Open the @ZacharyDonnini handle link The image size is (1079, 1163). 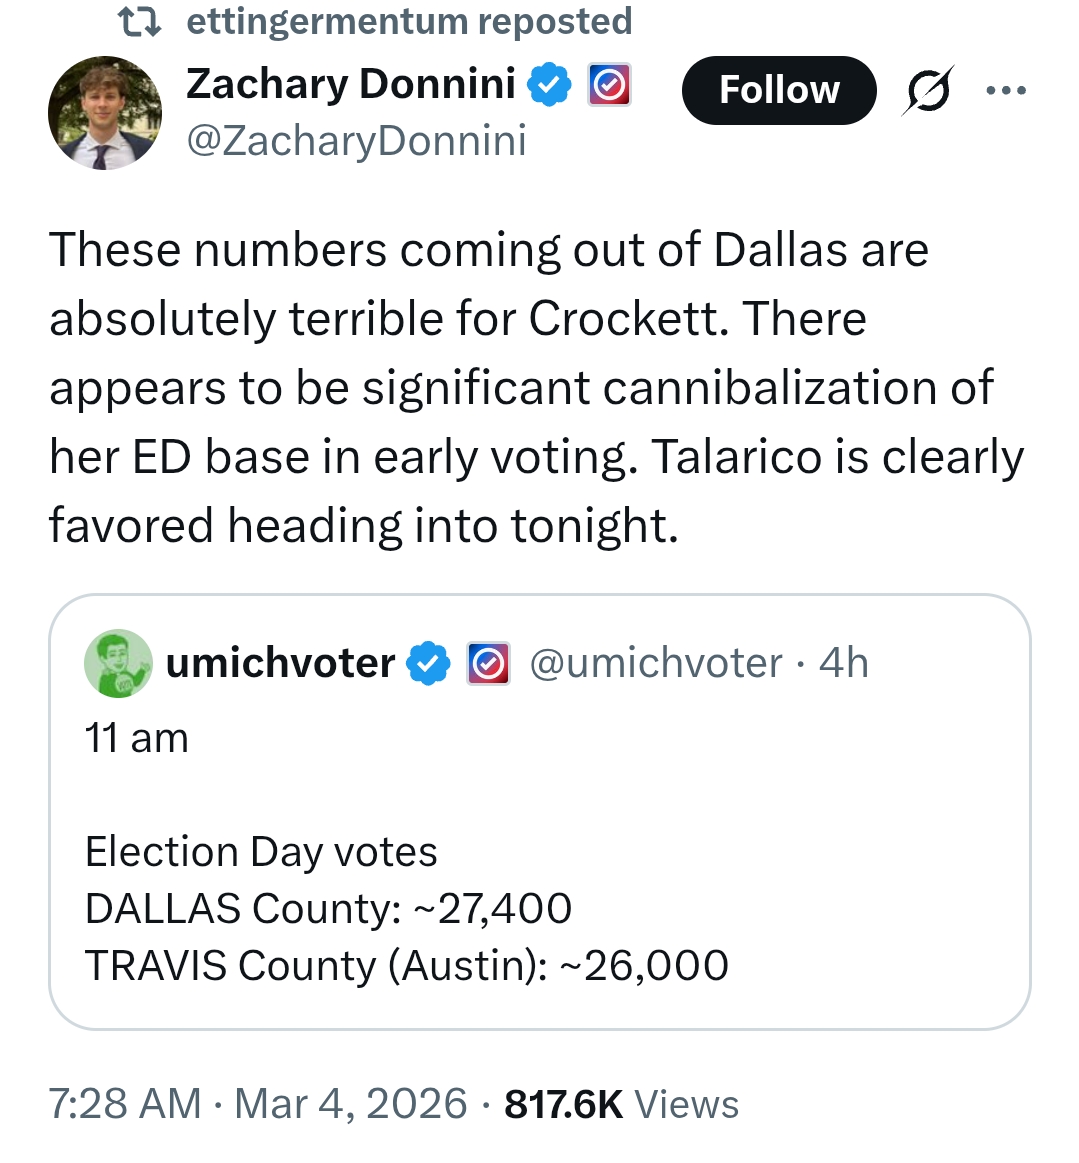(356, 141)
